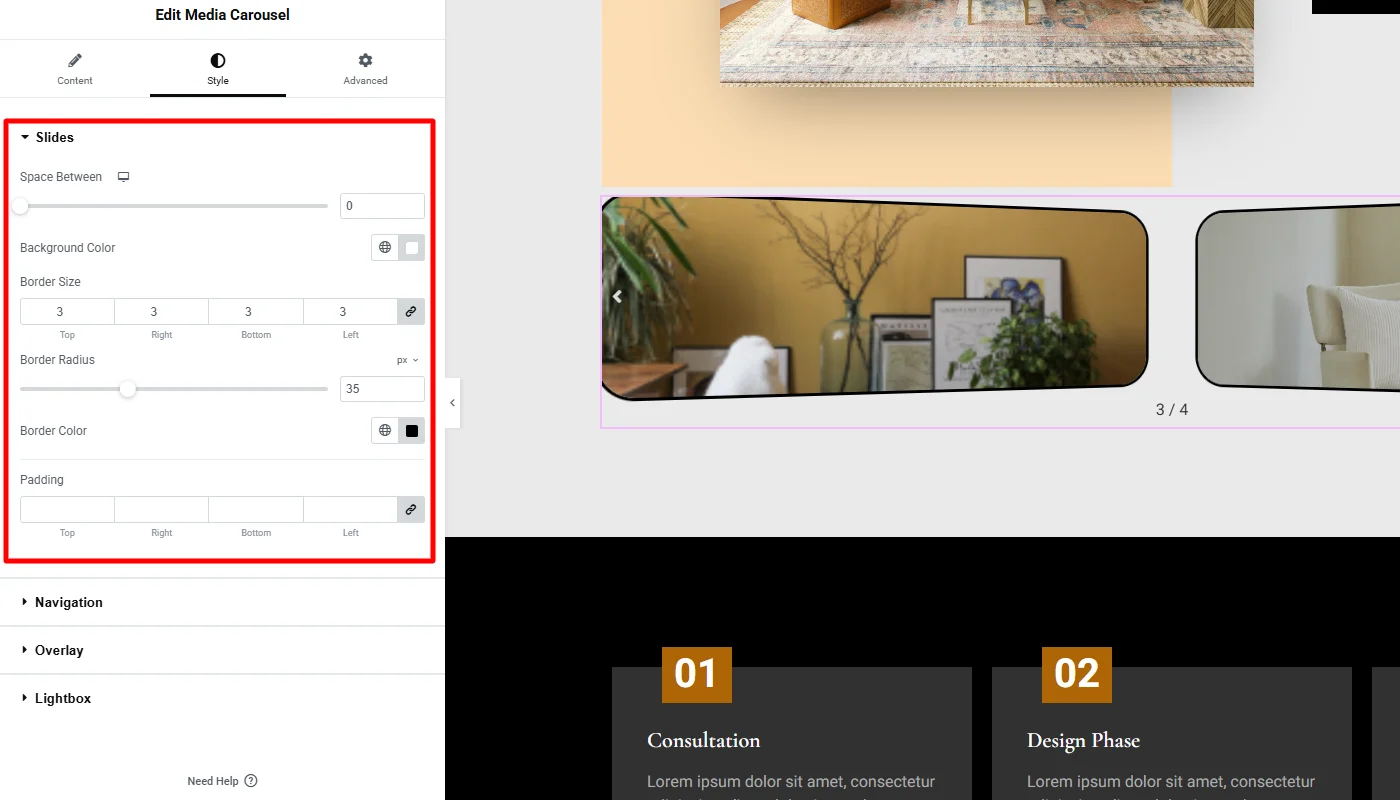
Task: Open the Advanced tab
Action: [x=365, y=69]
